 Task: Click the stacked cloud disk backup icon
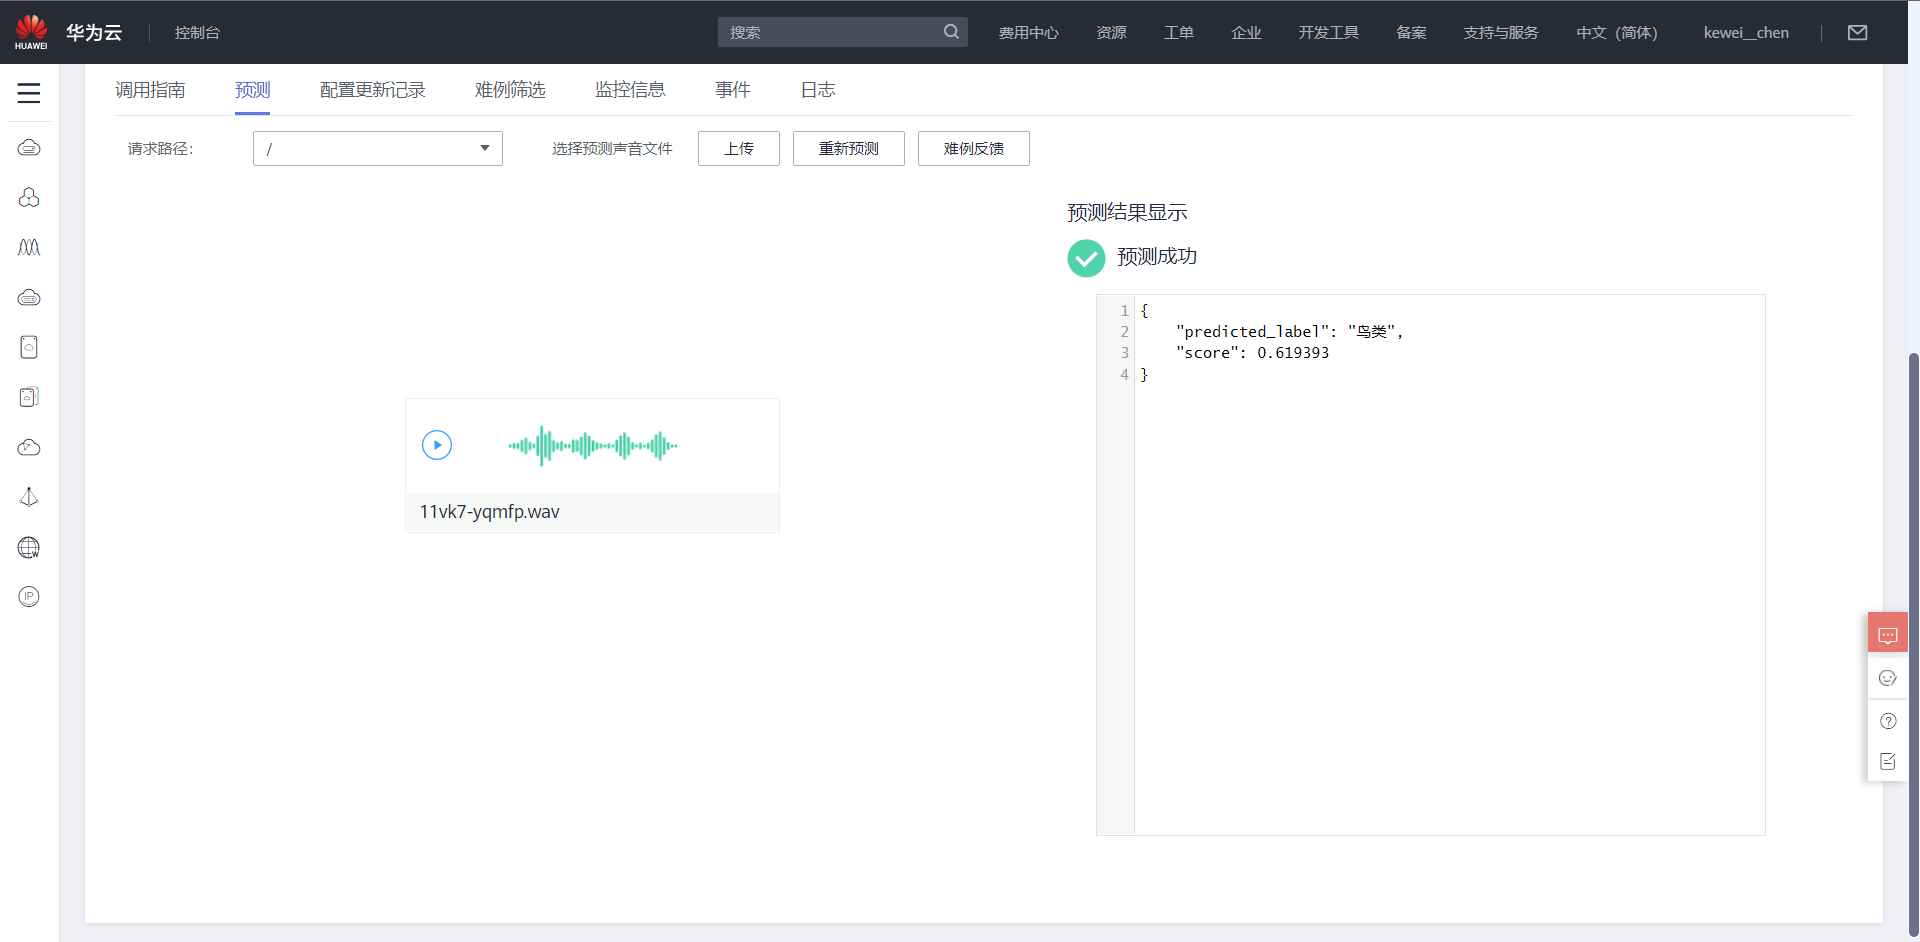tap(29, 397)
